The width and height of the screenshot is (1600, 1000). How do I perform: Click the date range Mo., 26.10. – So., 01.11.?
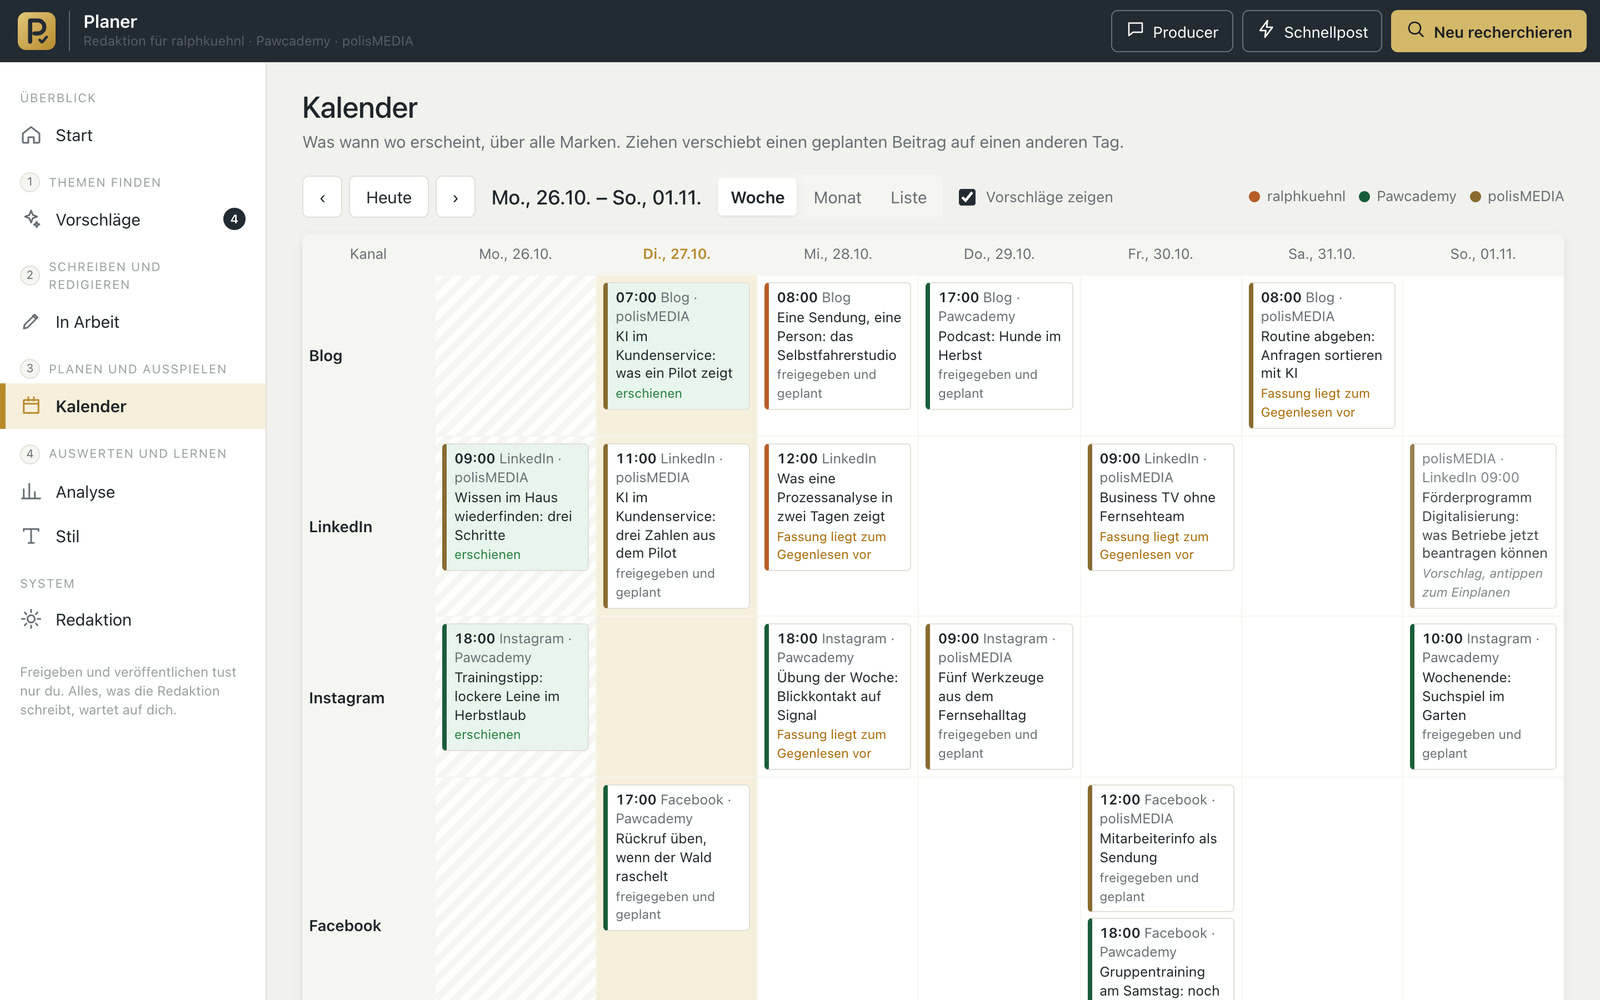point(596,197)
